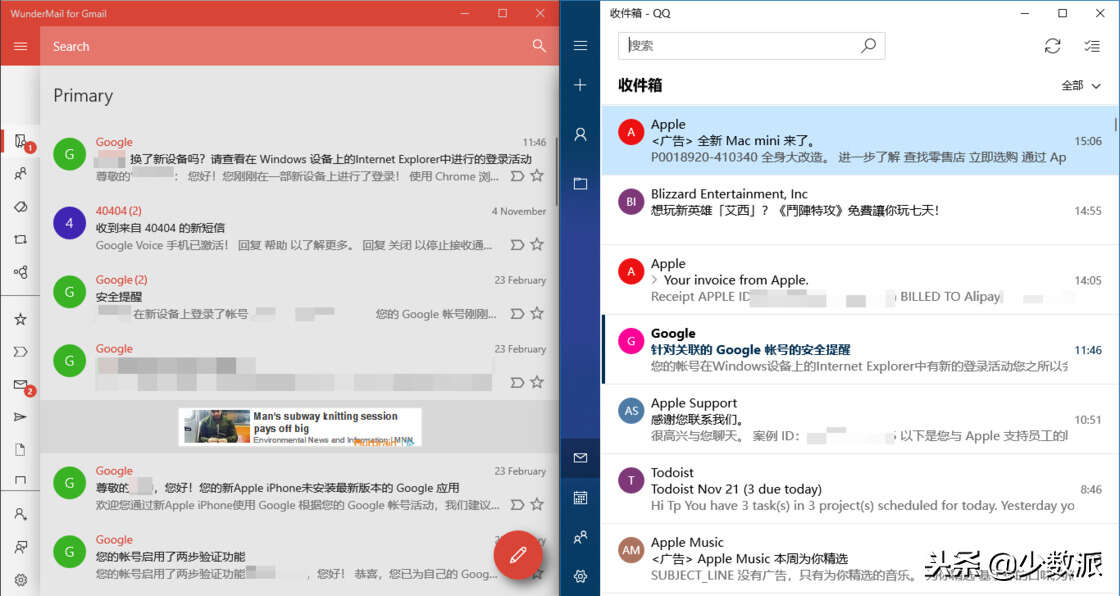Open Primary inbox sidebar icon with badge
The width and height of the screenshot is (1120, 596).
pos(21,141)
